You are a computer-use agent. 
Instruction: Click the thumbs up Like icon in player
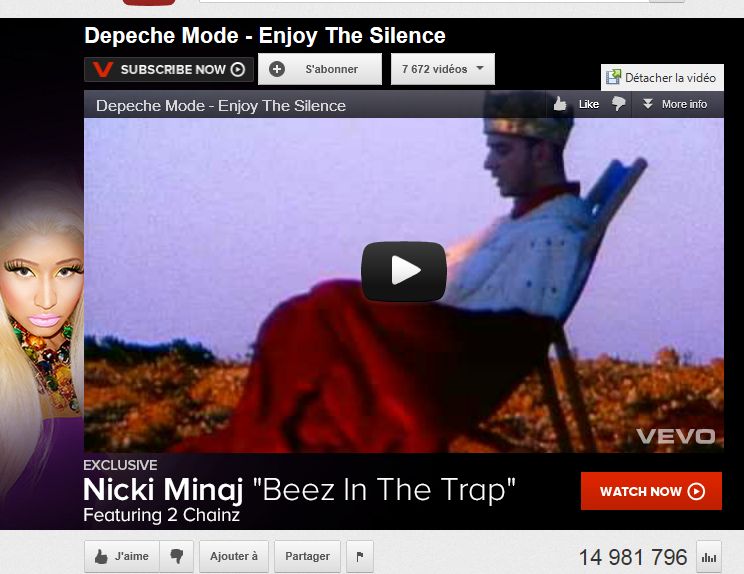click(x=560, y=104)
